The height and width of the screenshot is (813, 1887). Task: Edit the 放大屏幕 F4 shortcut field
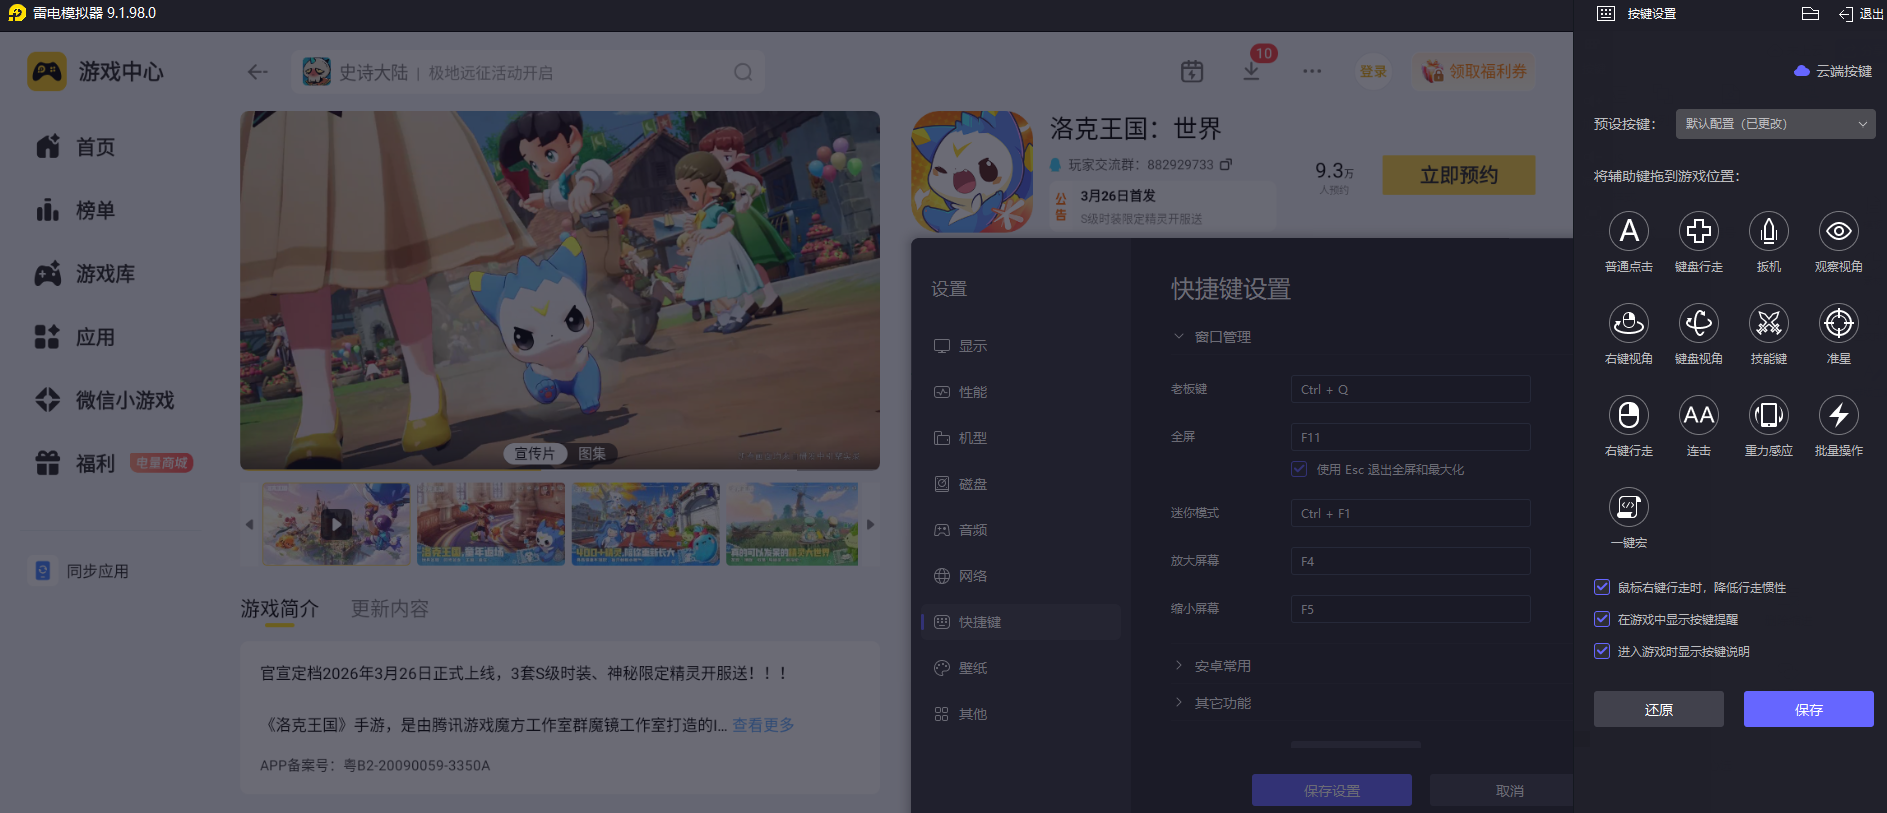point(1410,561)
